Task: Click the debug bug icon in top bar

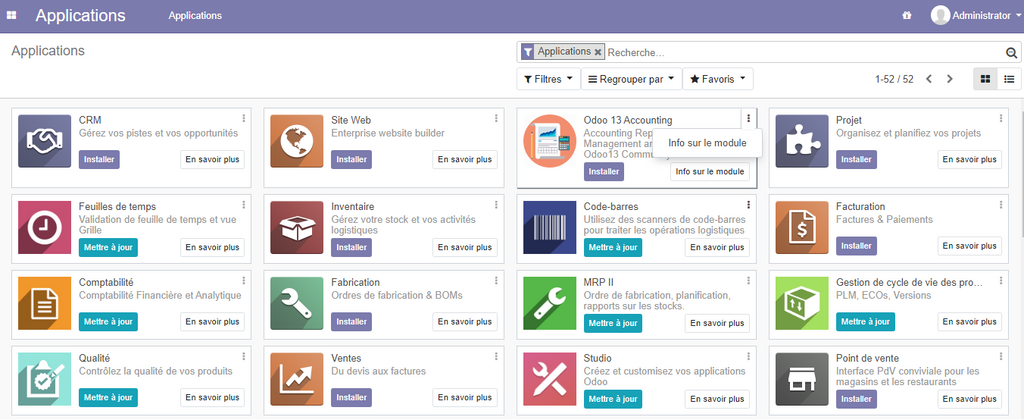Action: point(907,16)
